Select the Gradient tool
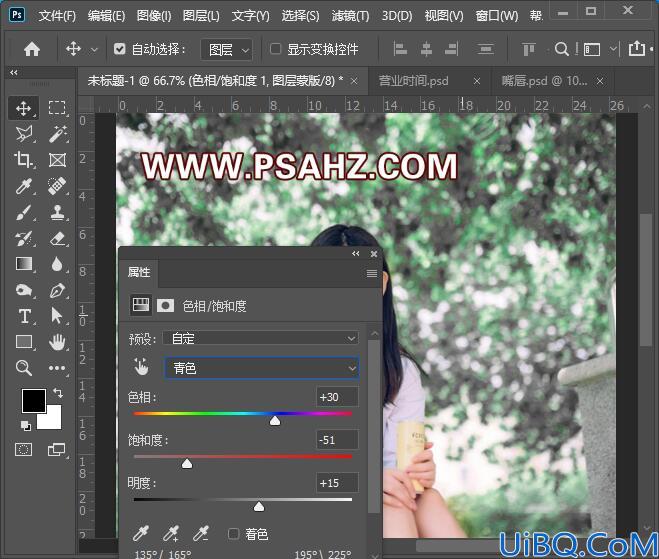Screen dimensions: 659x559 point(23,264)
